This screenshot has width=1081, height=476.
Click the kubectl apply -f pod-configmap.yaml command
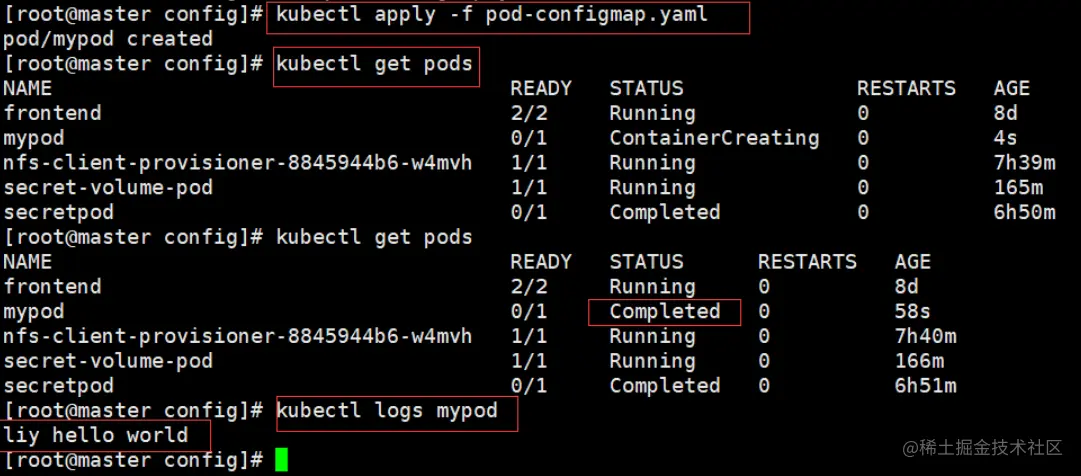tap(492, 15)
